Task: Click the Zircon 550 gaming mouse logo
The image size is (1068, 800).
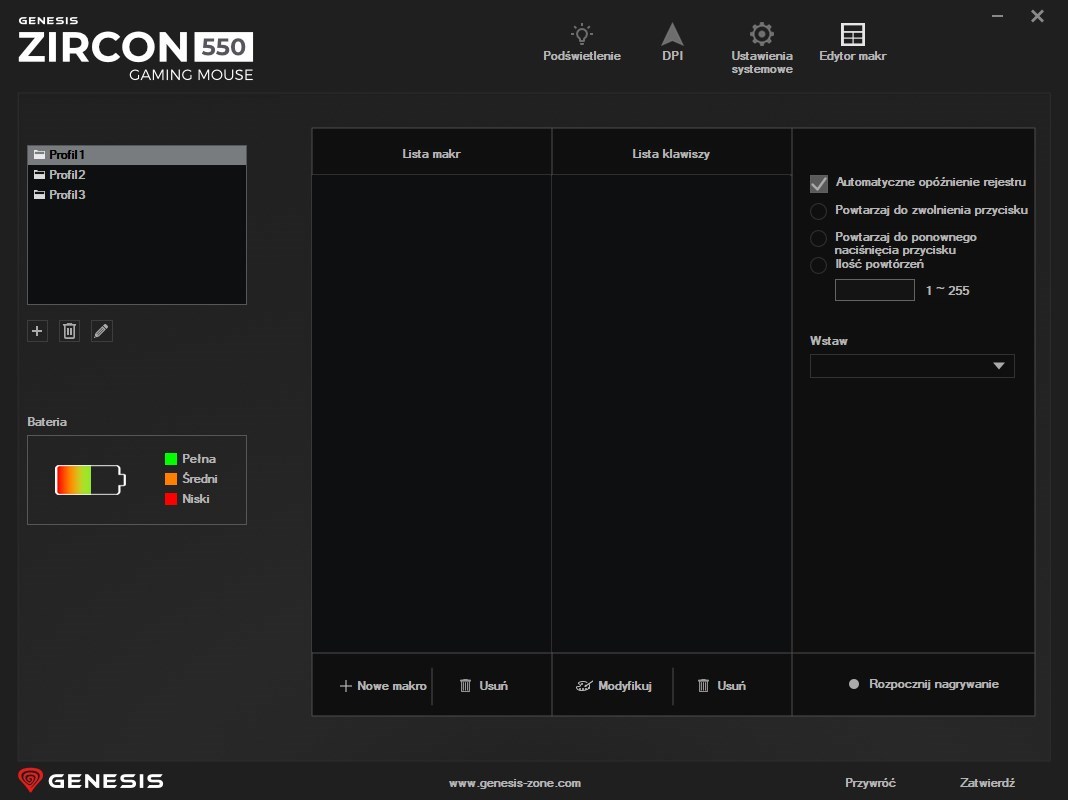Action: (x=136, y=49)
